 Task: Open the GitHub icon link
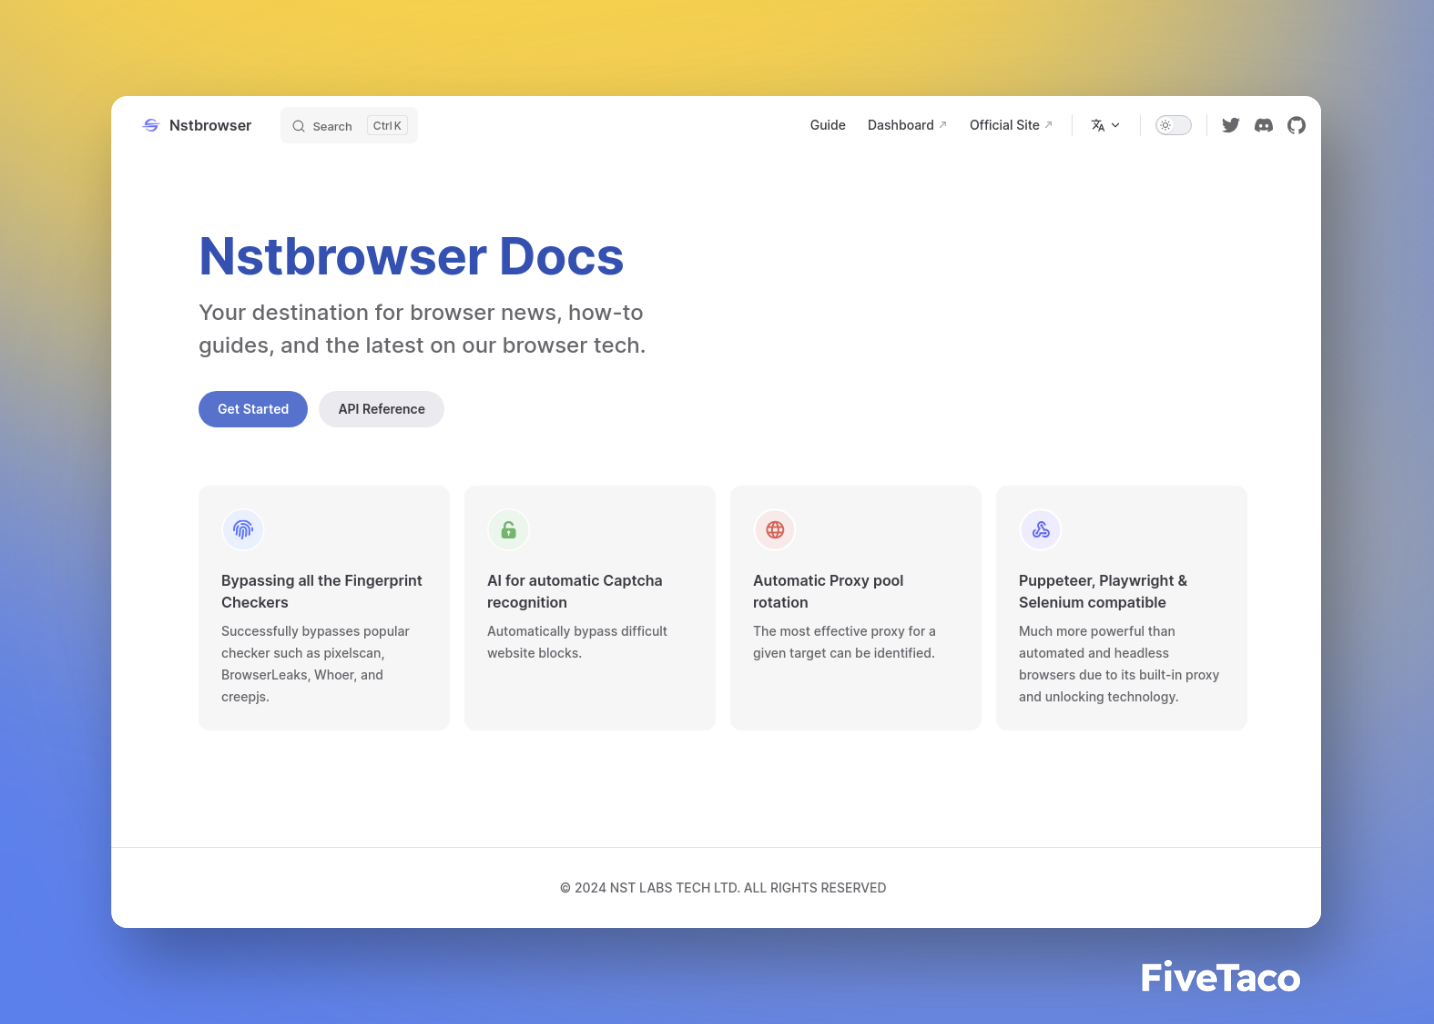[1297, 125]
